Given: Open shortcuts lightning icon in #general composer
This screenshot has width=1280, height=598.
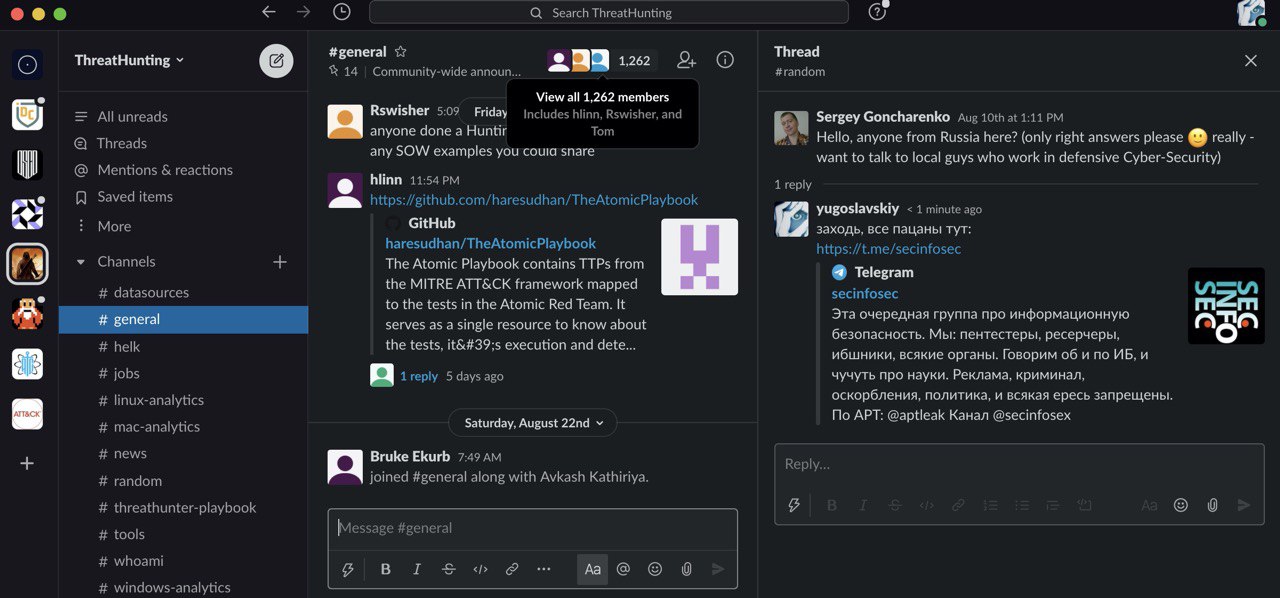Looking at the screenshot, I should point(348,569).
